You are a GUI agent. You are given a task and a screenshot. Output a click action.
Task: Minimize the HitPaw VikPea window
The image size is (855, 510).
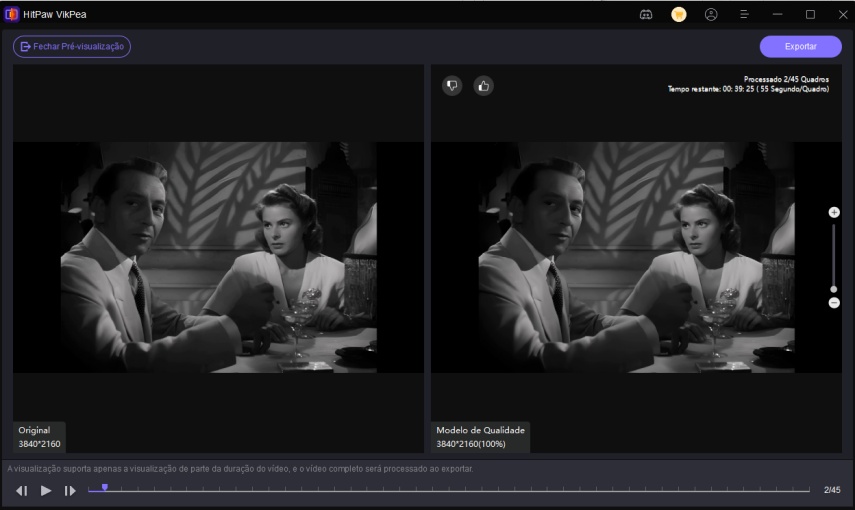coord(778,14)
